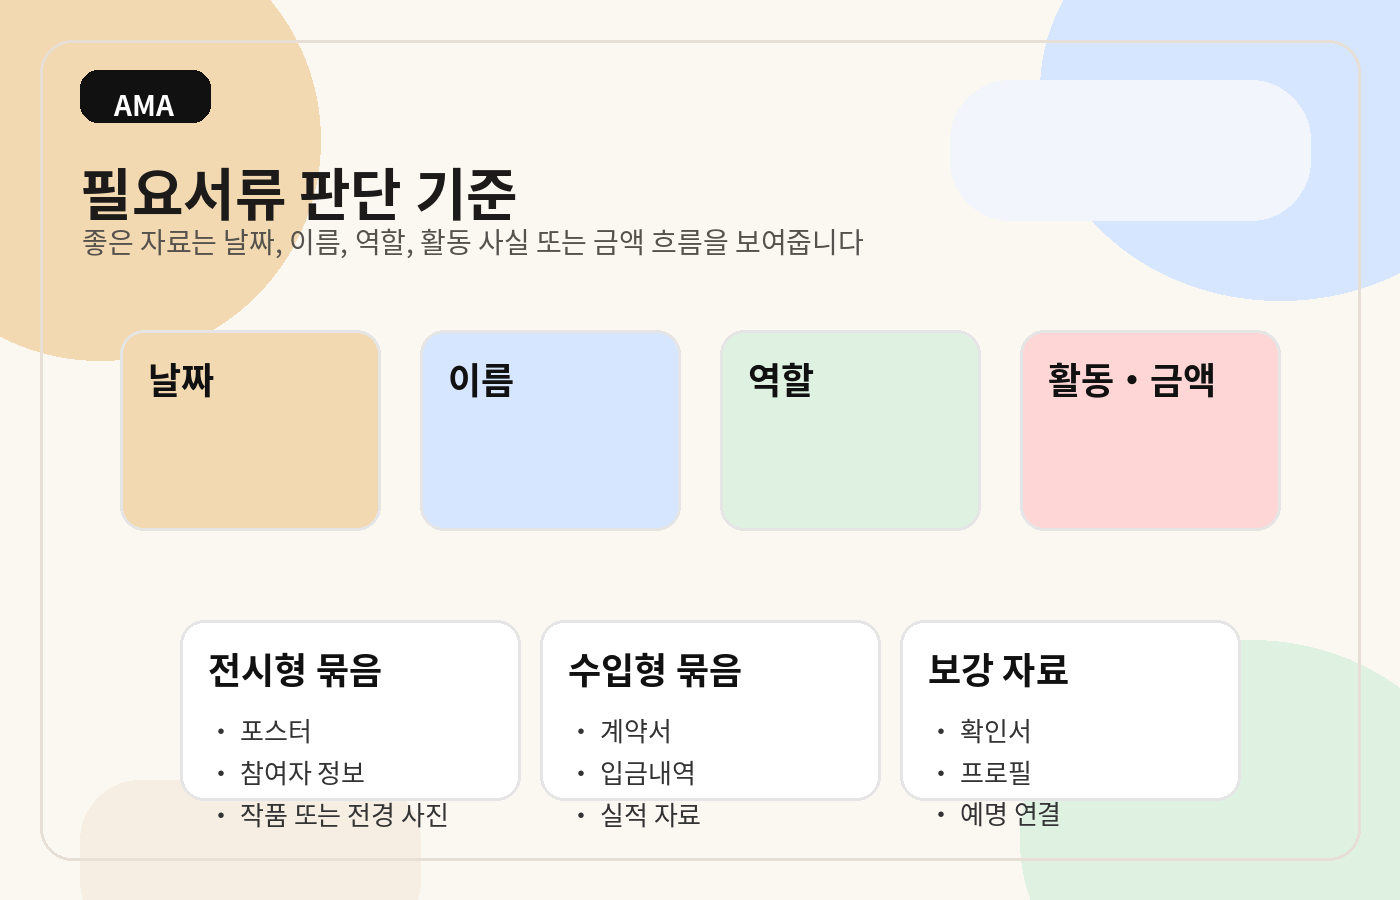Click the 포스터 list item

(276, 731)
